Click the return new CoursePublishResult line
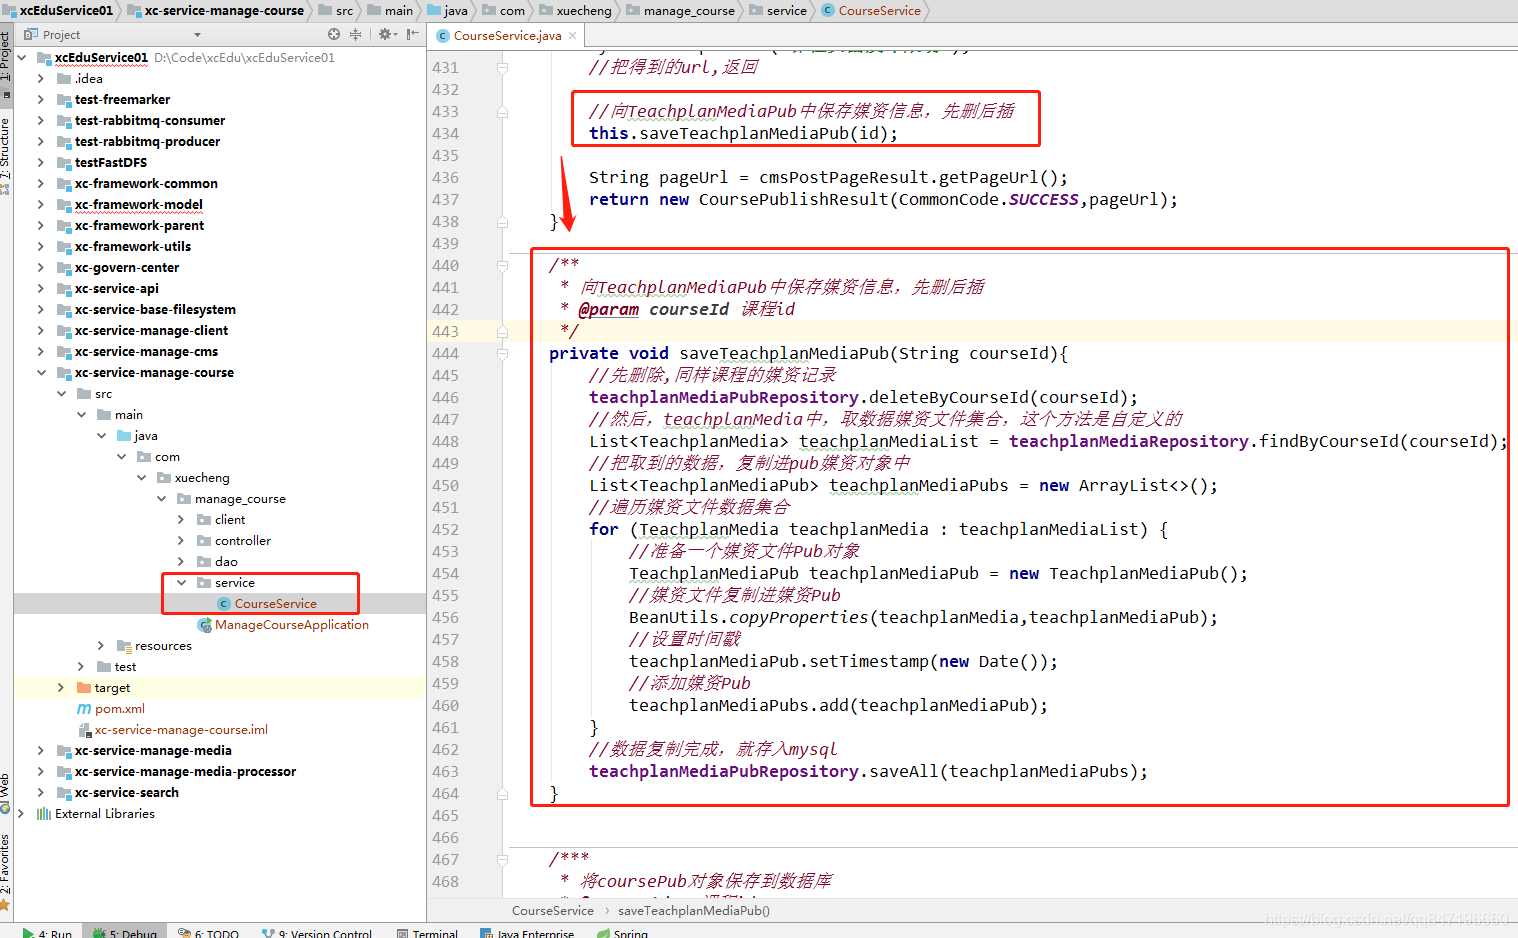This screenshot has width=1518, height=938. coord(883,199)
